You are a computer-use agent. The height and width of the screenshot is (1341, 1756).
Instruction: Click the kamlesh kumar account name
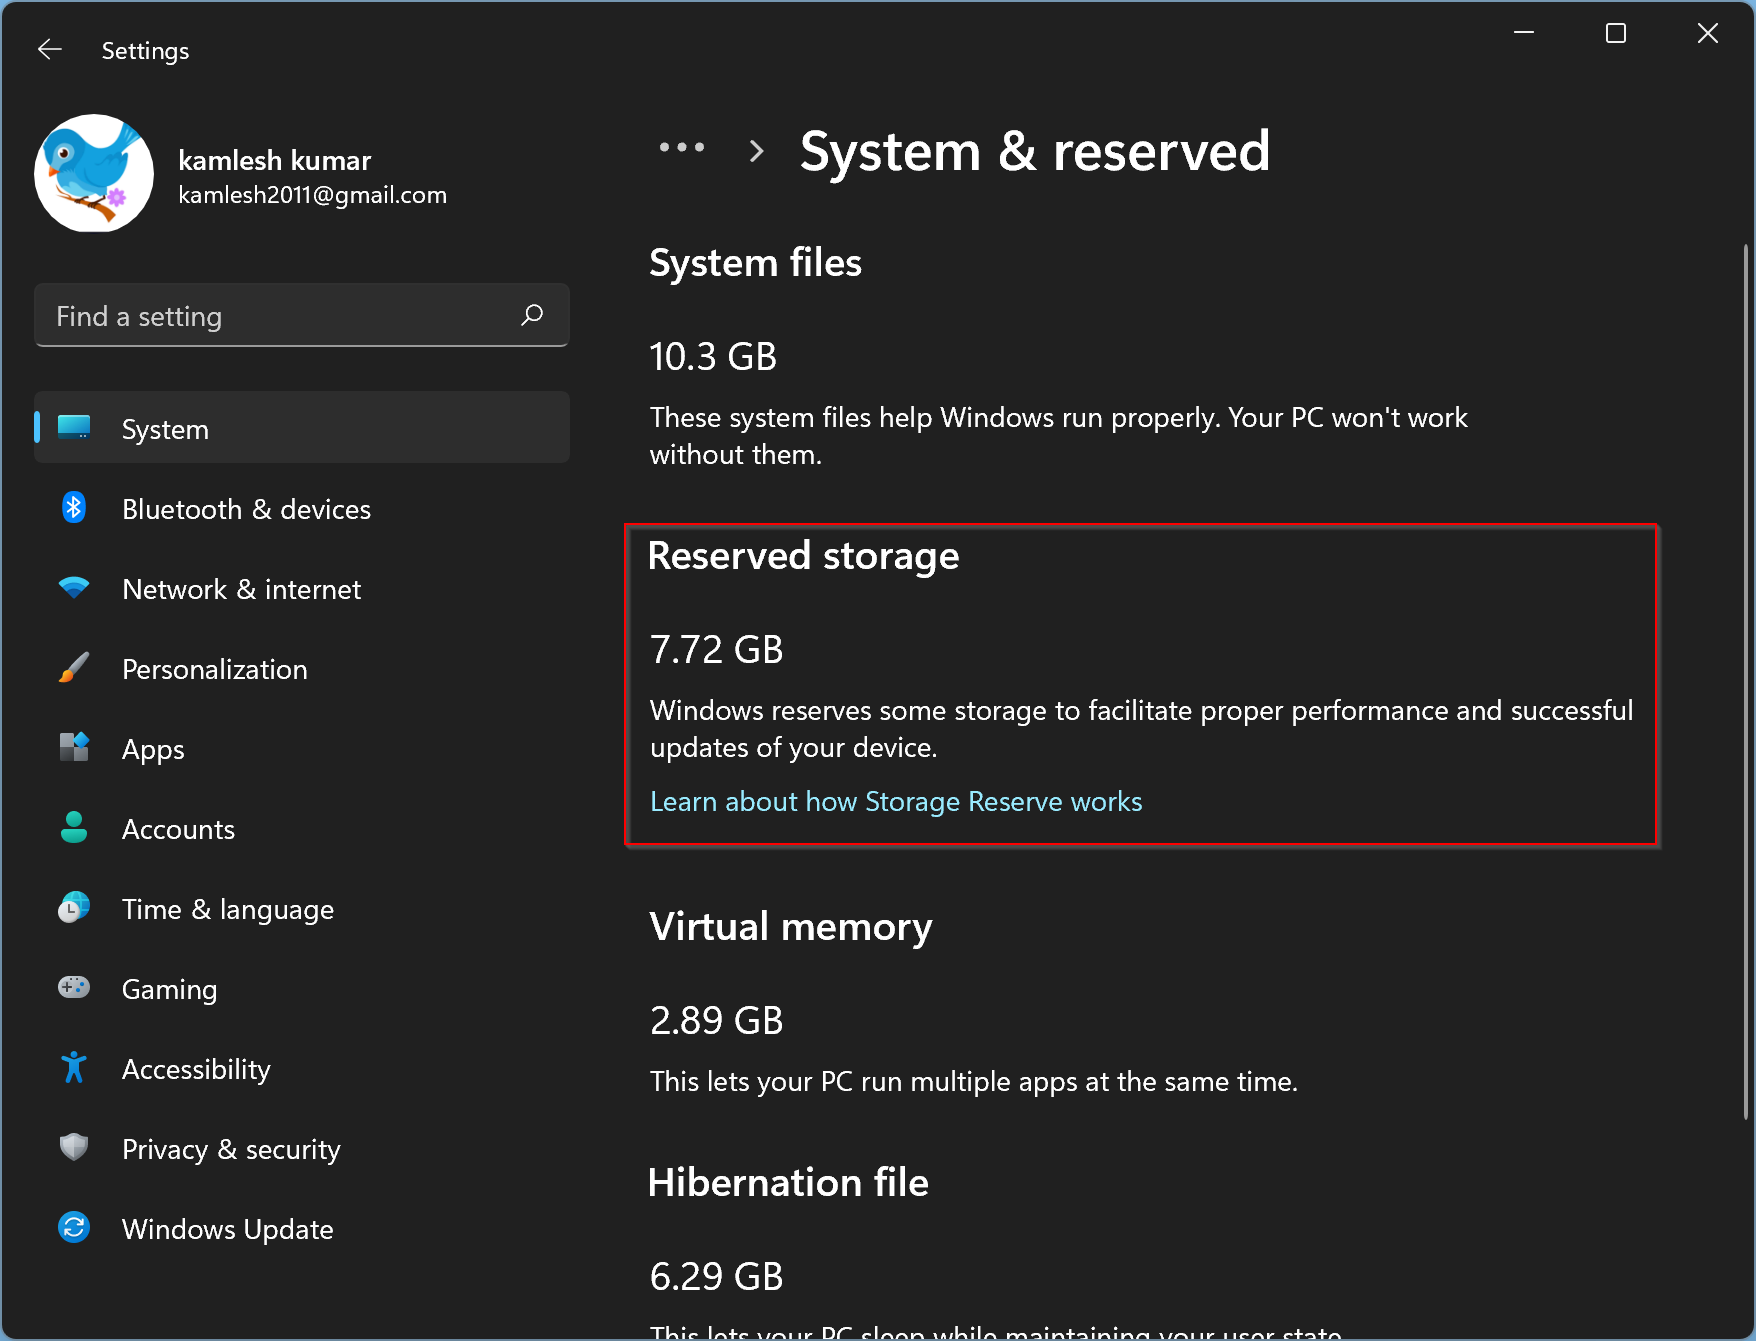274,160
